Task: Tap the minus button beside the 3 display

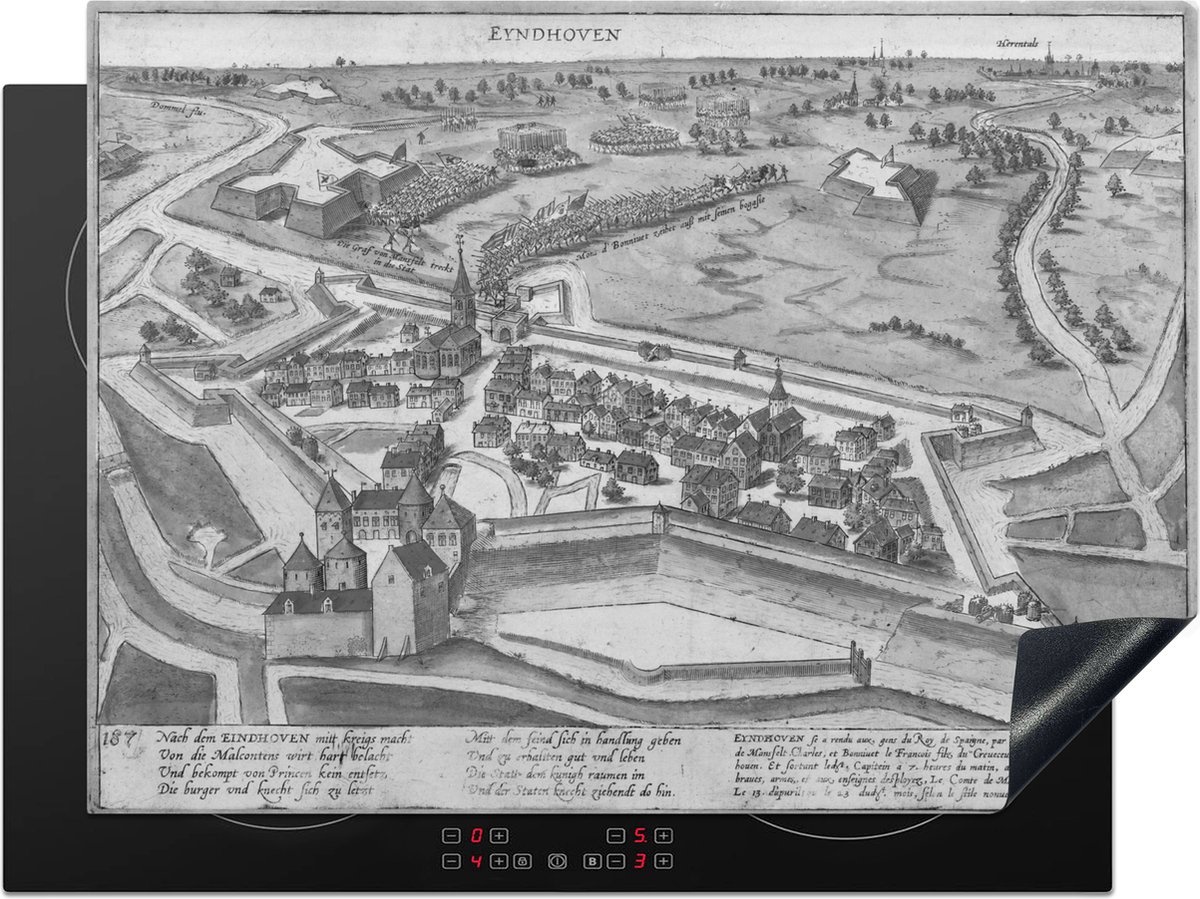Action: [616, 861]
